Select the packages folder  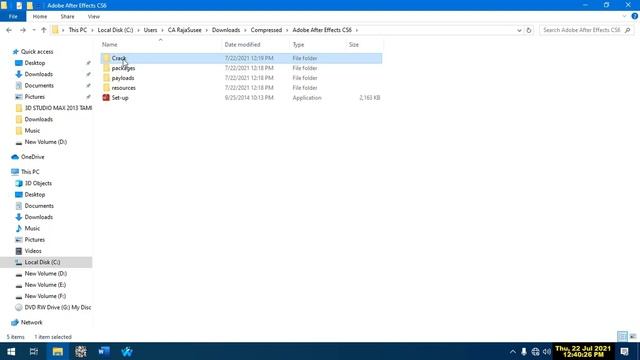click(123, 68)
